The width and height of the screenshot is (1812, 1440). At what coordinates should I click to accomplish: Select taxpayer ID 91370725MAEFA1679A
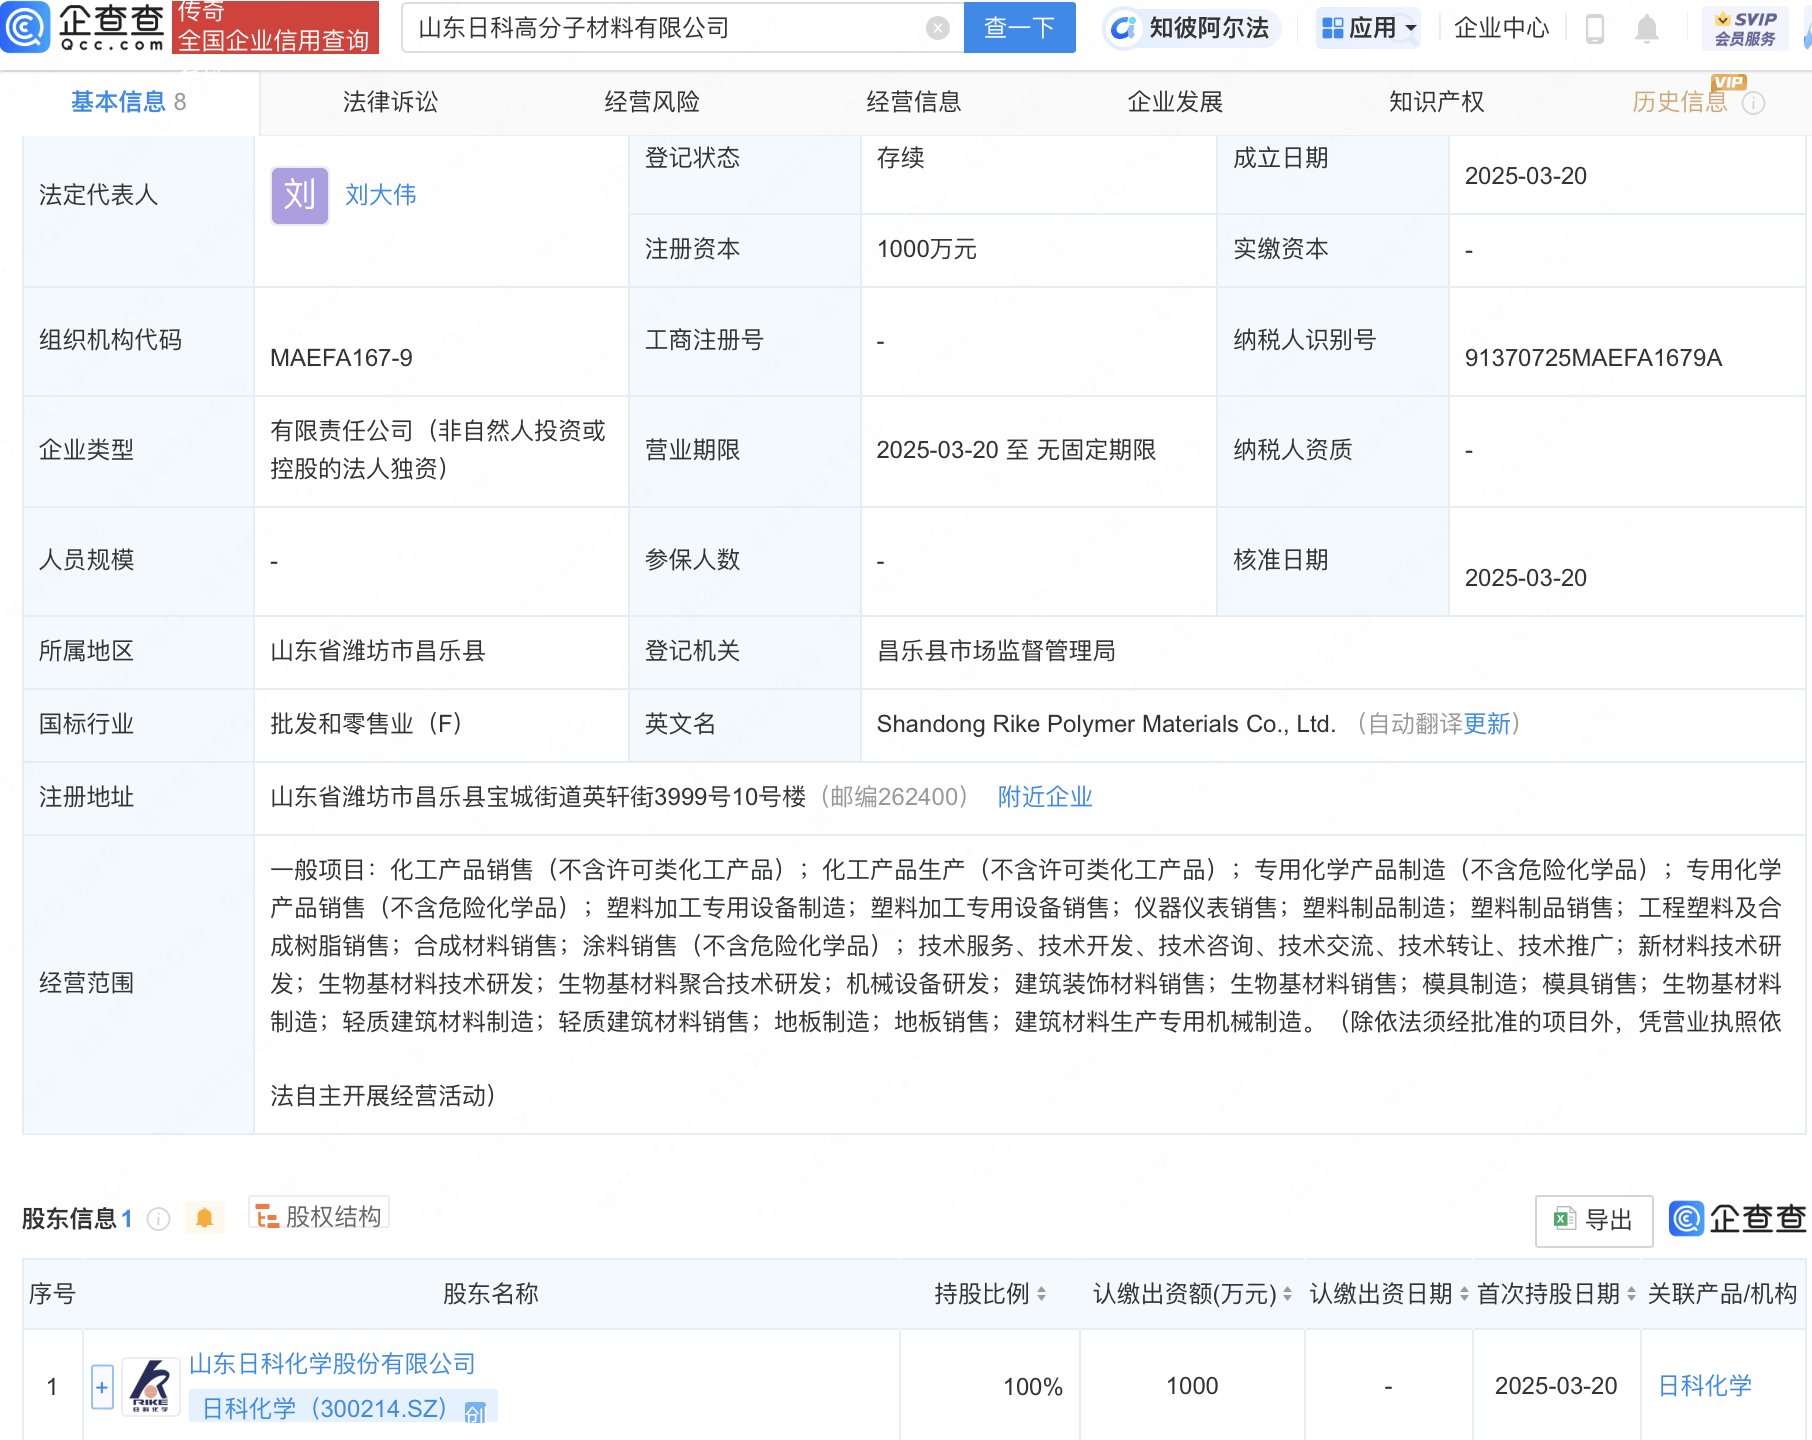pos(1593,358)
